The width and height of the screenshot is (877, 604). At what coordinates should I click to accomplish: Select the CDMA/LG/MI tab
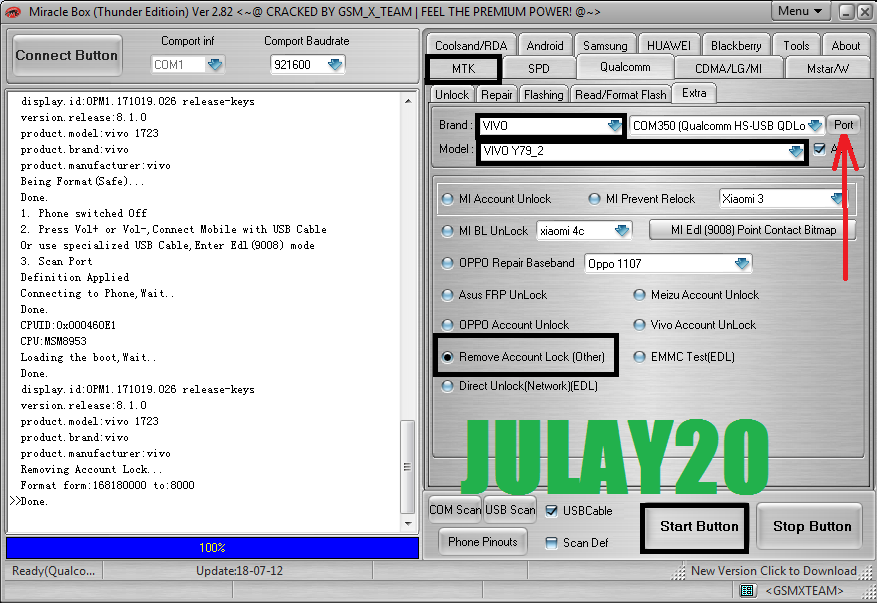tap(728, 69)
